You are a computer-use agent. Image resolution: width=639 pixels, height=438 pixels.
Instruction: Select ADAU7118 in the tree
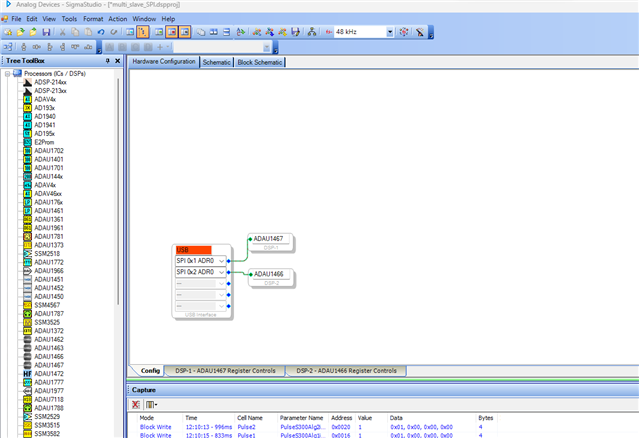point(49,399)
